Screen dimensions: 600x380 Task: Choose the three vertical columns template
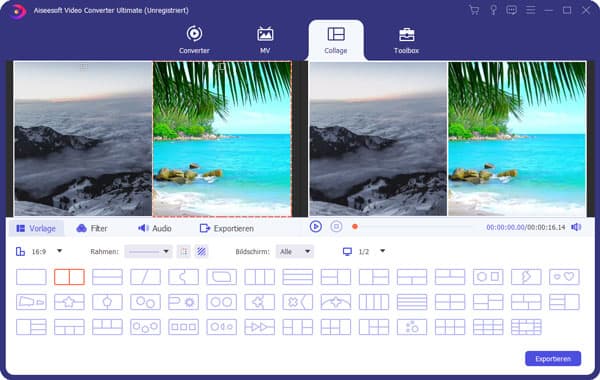pos(259,277)
